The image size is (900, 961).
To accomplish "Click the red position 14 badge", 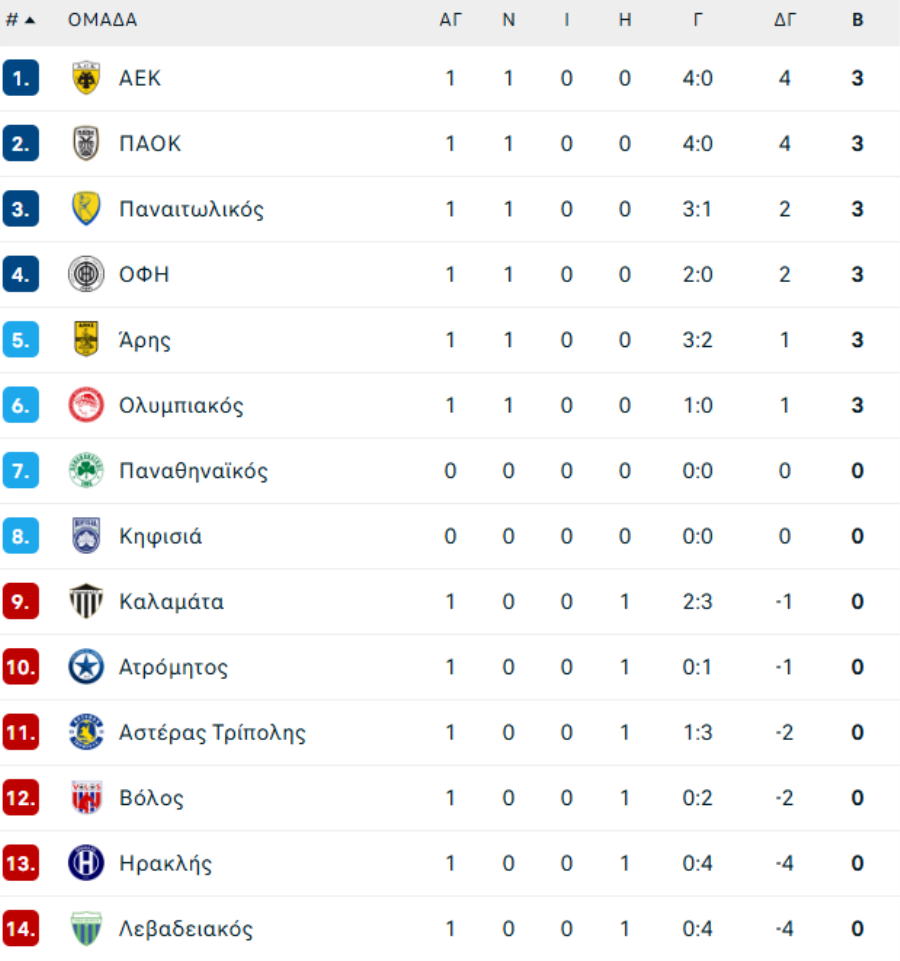I will (x=21, y=929).
